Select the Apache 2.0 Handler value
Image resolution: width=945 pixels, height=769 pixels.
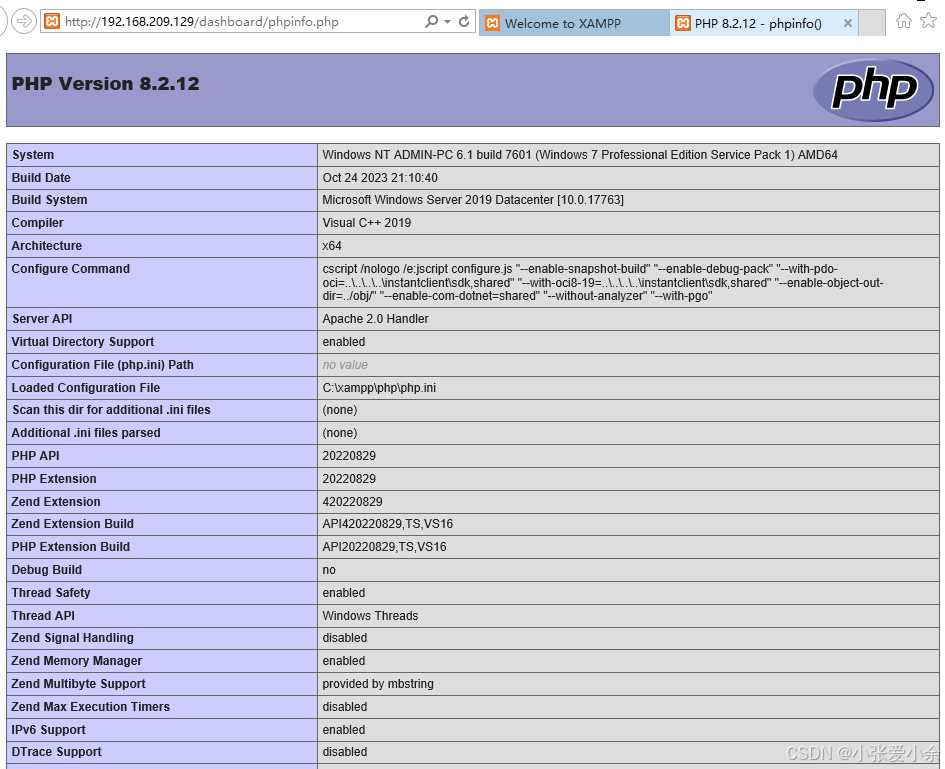(x=375, y=318)
